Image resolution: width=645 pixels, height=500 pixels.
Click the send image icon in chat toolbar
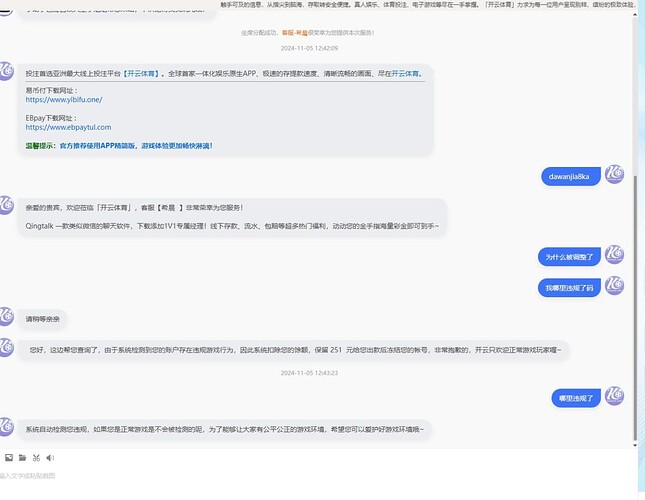click(x=9, y=458)
